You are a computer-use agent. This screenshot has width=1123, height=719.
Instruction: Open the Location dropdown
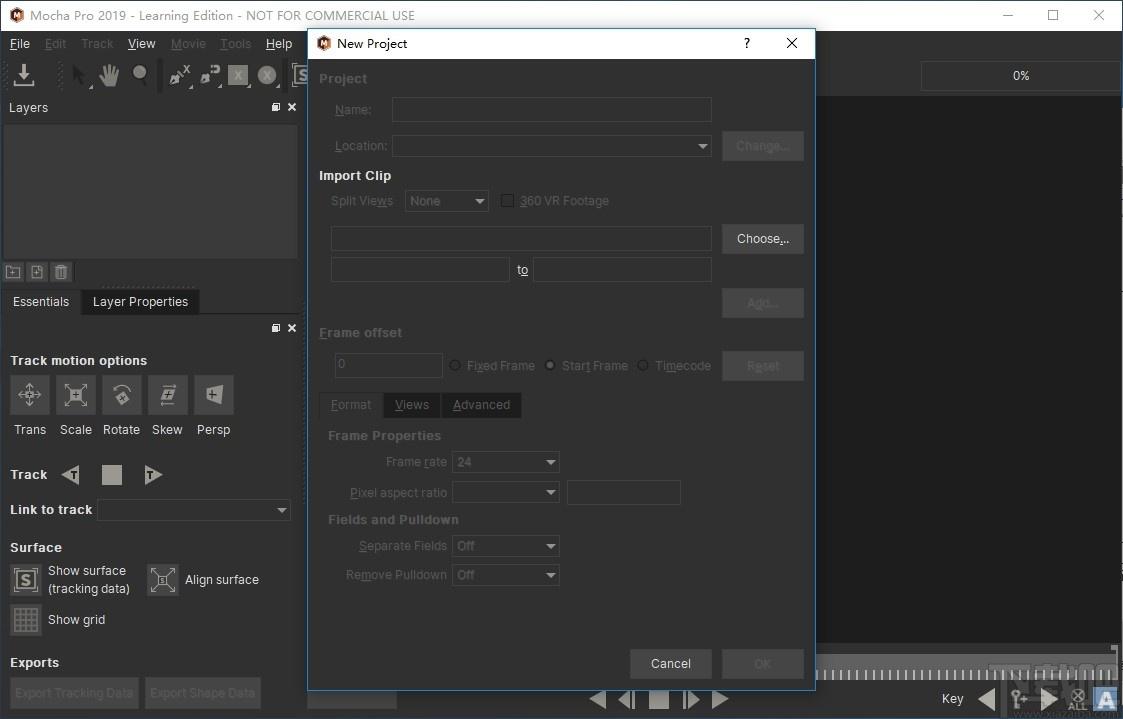[x=551, y=146]
